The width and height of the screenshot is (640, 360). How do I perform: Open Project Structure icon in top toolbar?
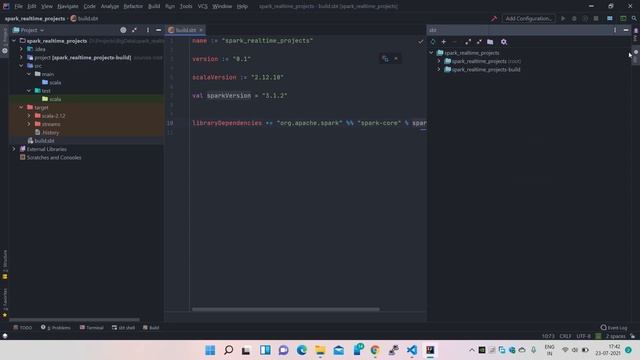click(610, 18)
